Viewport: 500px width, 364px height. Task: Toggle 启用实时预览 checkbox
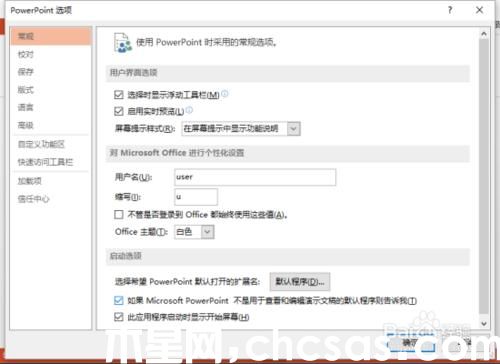click(119, 111)
